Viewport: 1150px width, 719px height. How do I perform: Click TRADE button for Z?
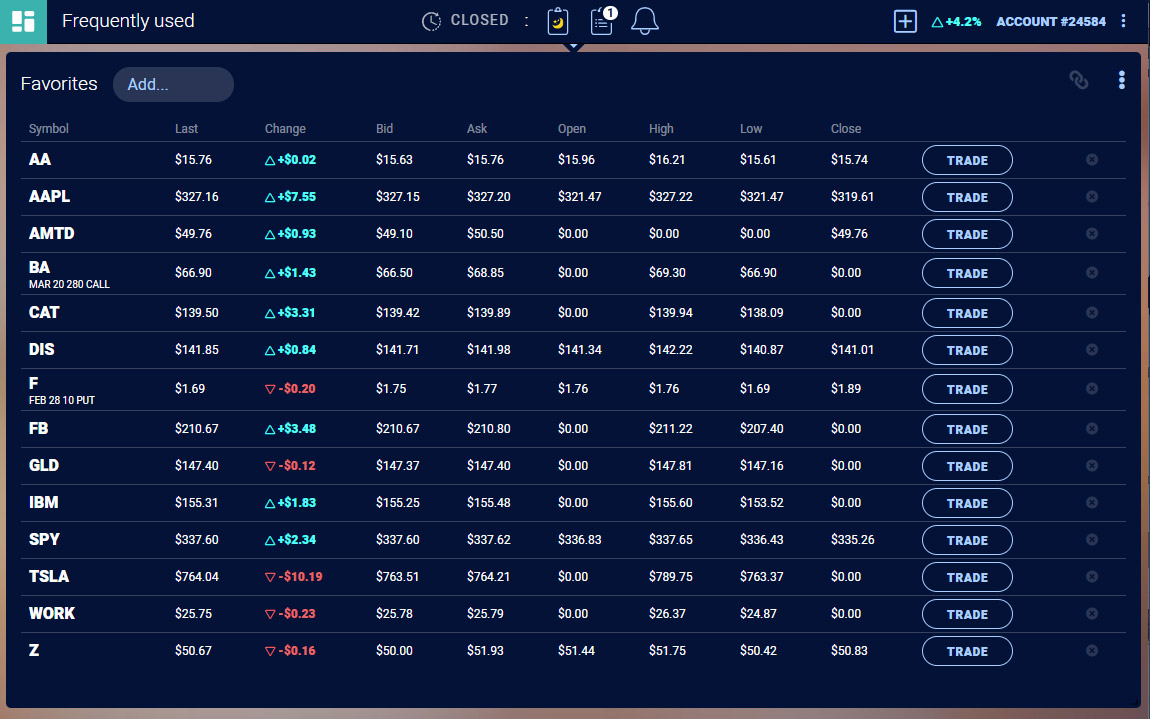pyautogui.click(x=967, y=651)
